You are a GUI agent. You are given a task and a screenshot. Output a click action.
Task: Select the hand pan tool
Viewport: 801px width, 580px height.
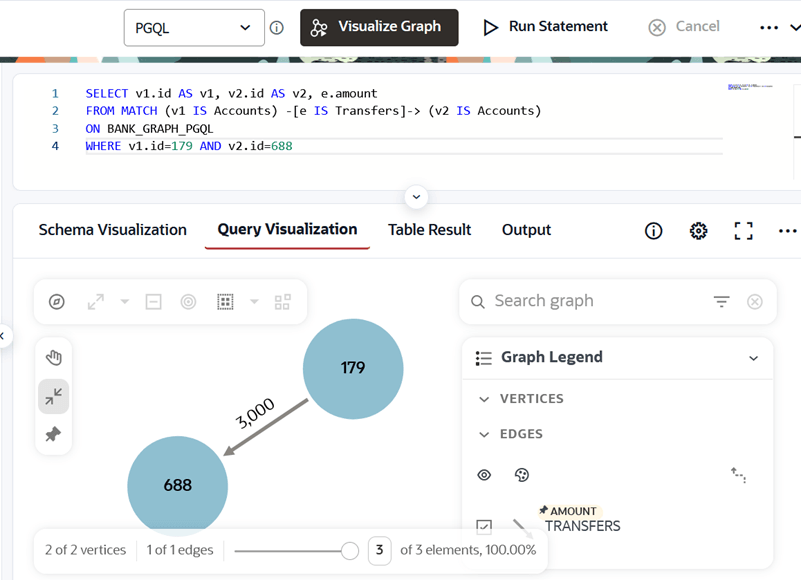tap(54, 358)
